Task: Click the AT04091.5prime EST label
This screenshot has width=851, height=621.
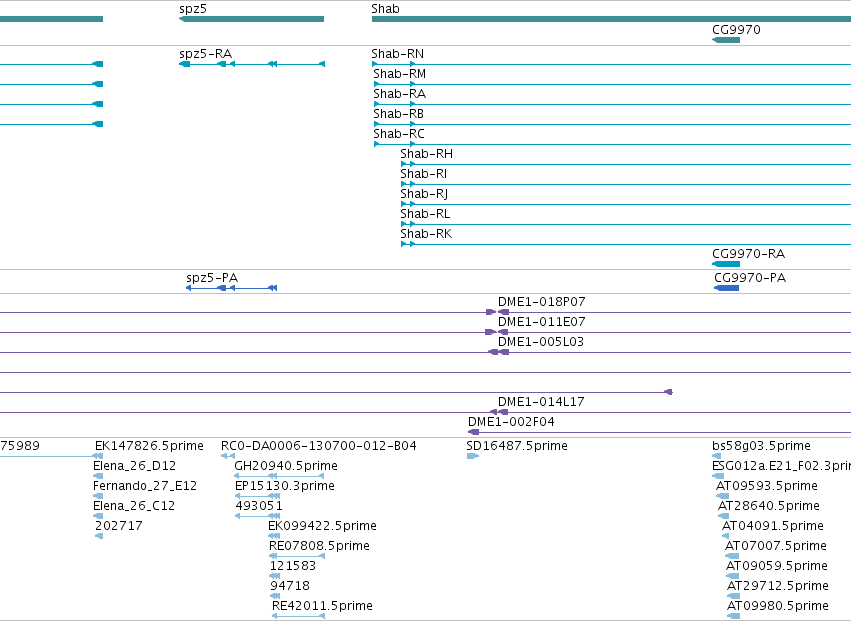Action: [x=773, y=527]
